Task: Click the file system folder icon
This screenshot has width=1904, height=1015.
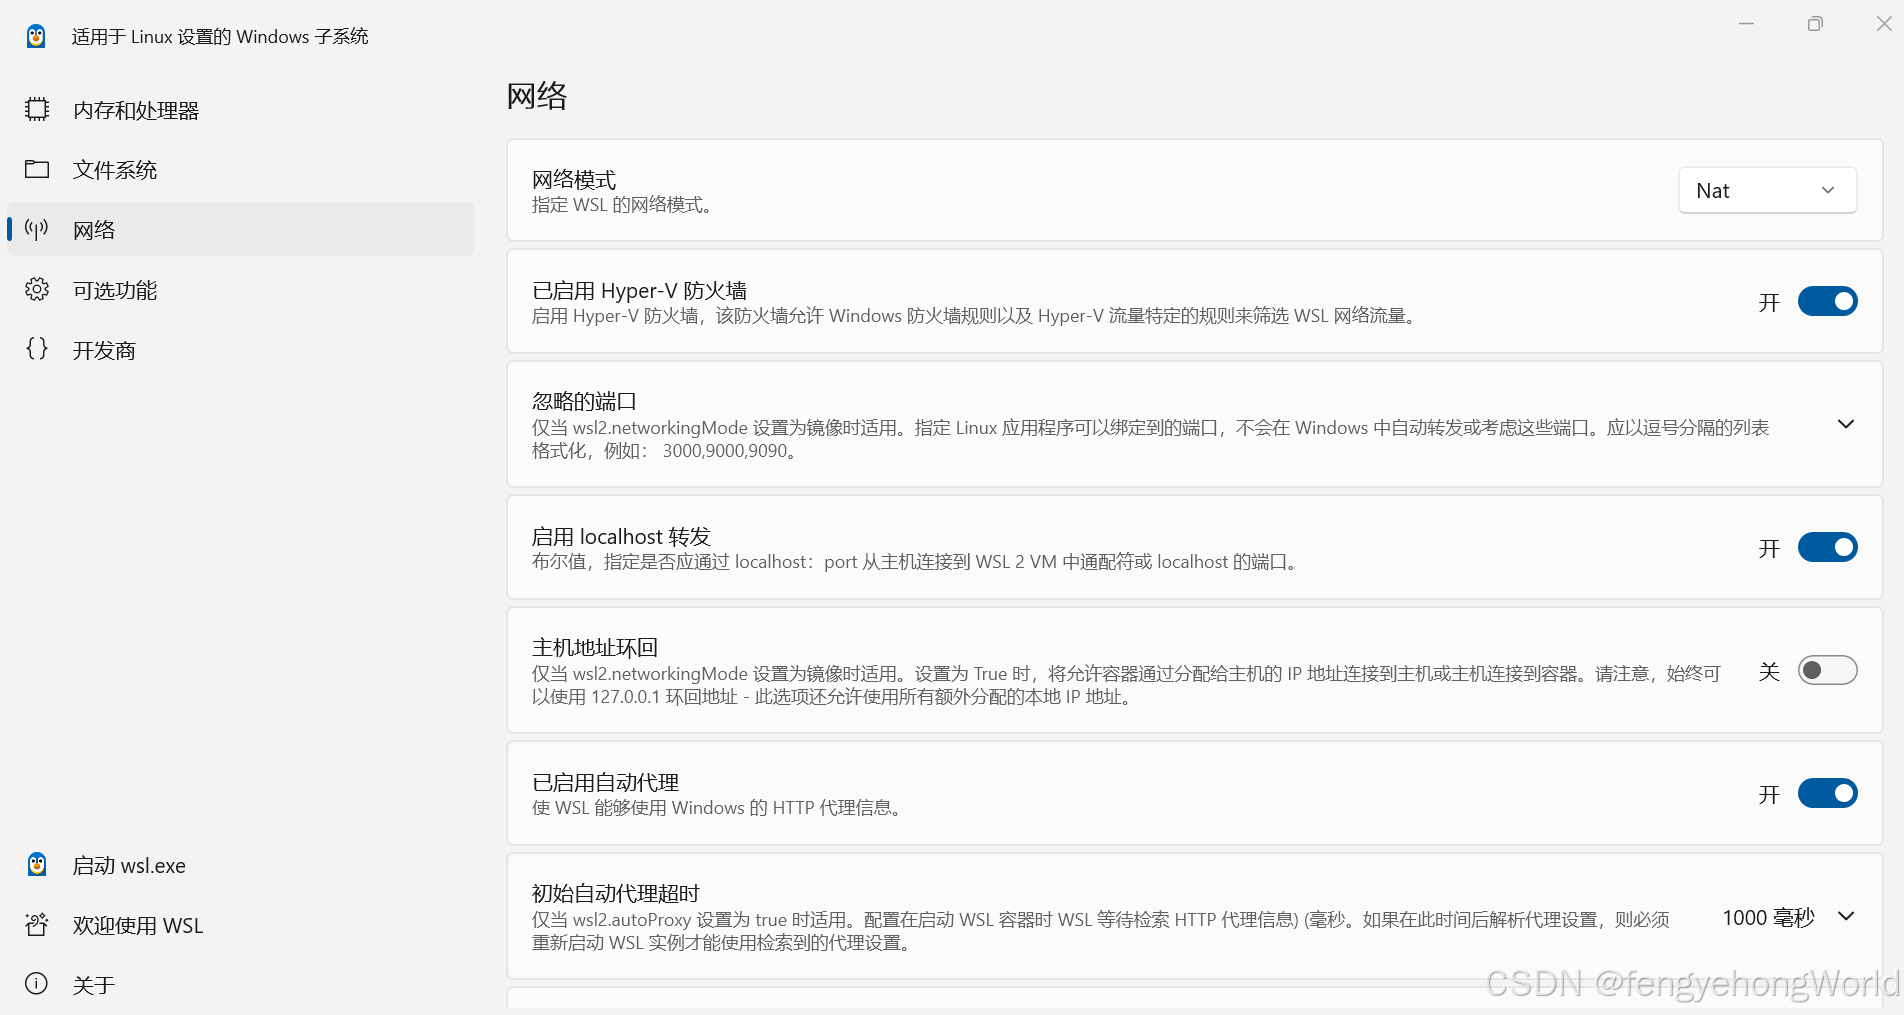Action: point(37,169)
